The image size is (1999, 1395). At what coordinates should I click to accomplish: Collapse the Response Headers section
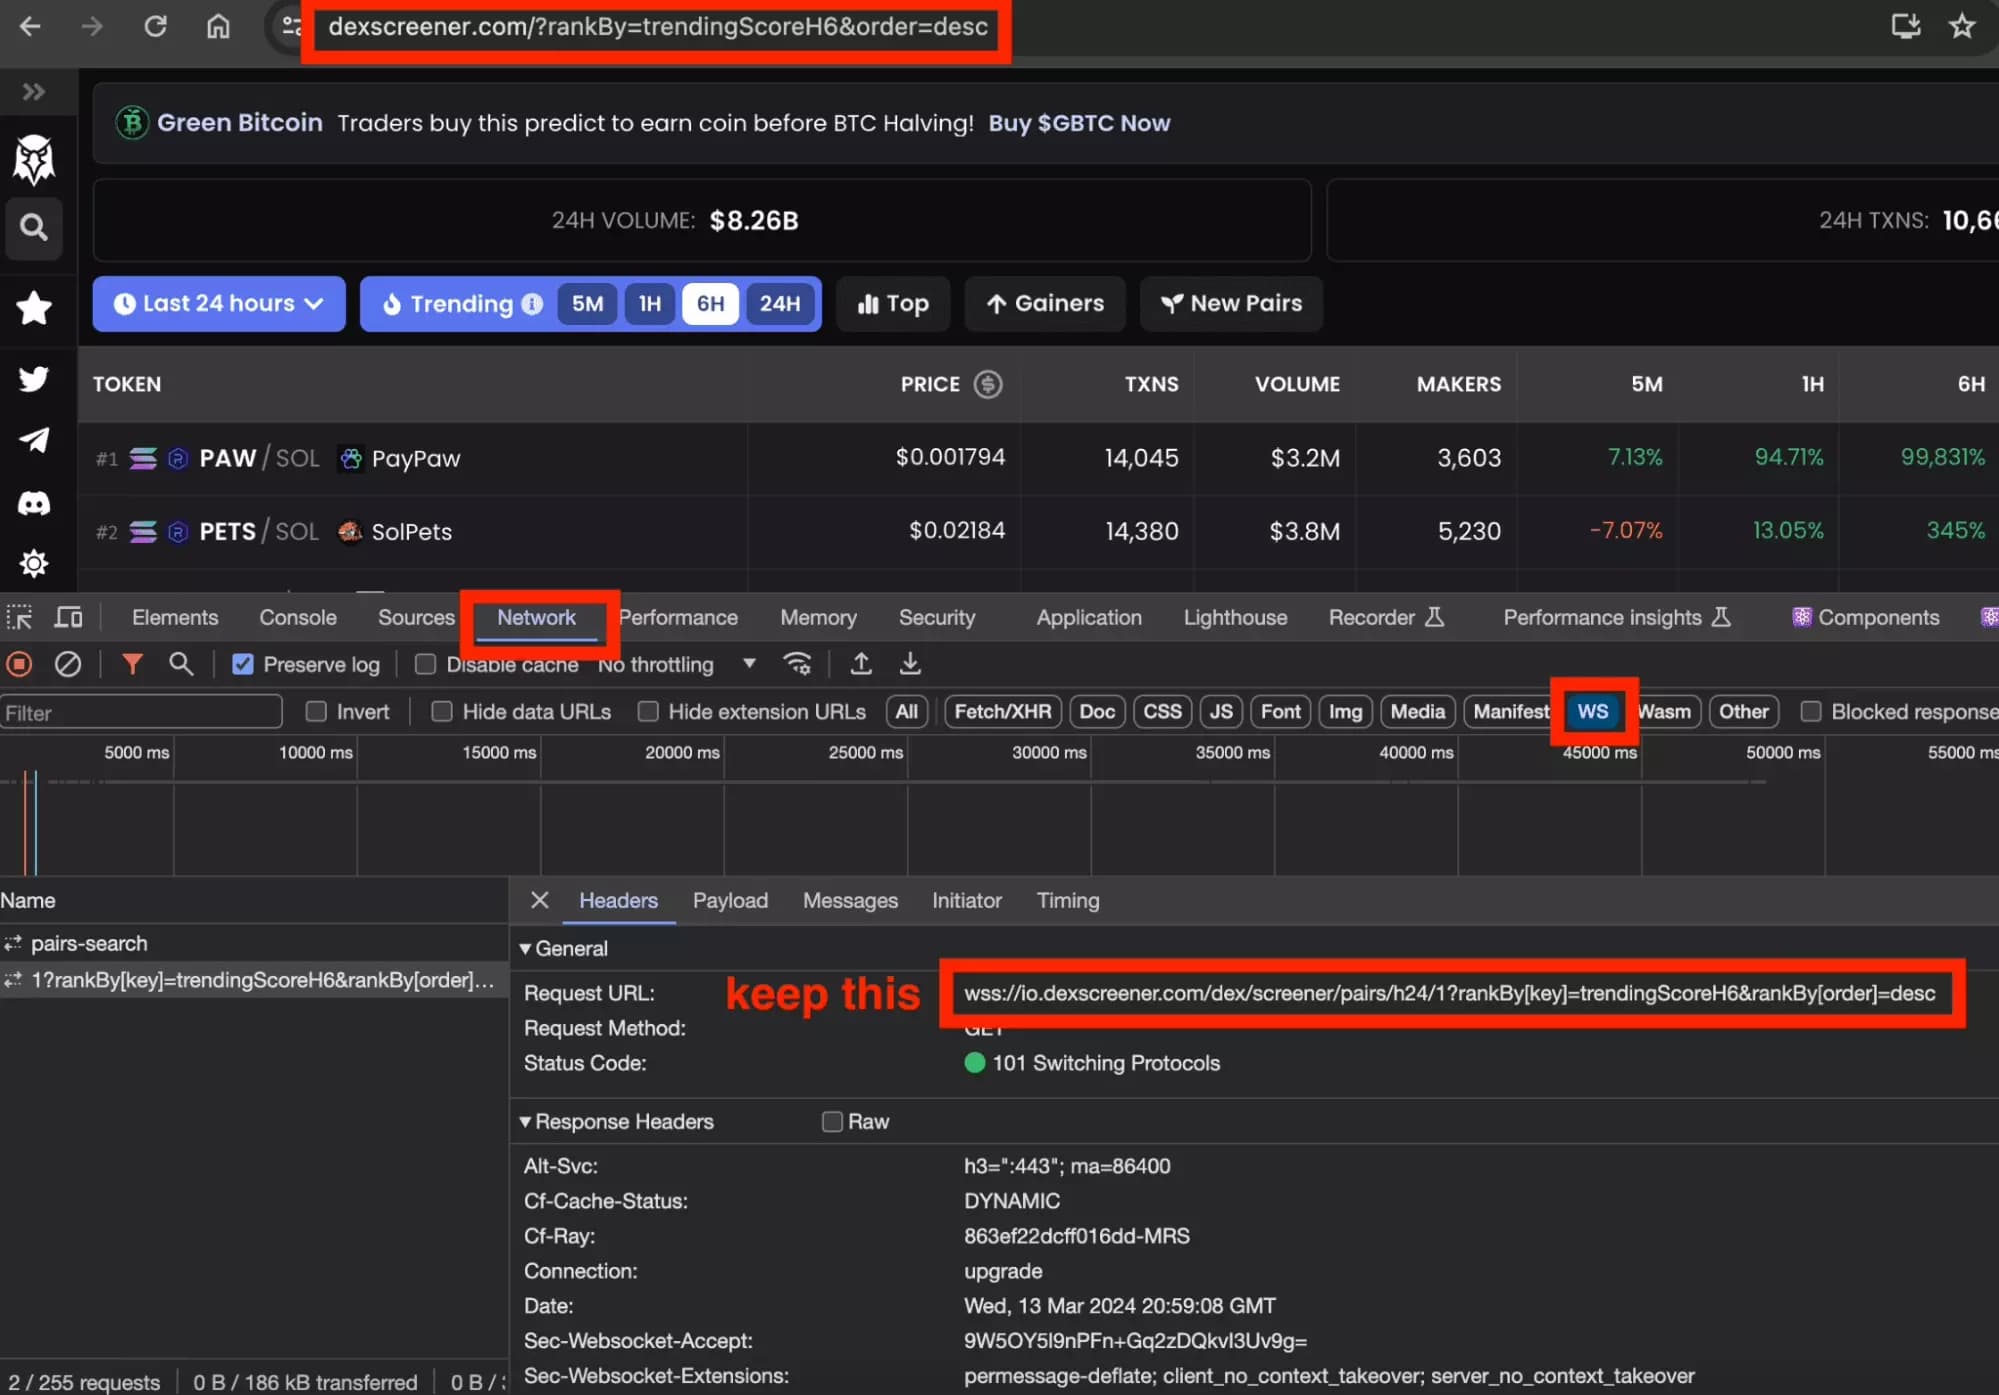tap(525, 1121)
